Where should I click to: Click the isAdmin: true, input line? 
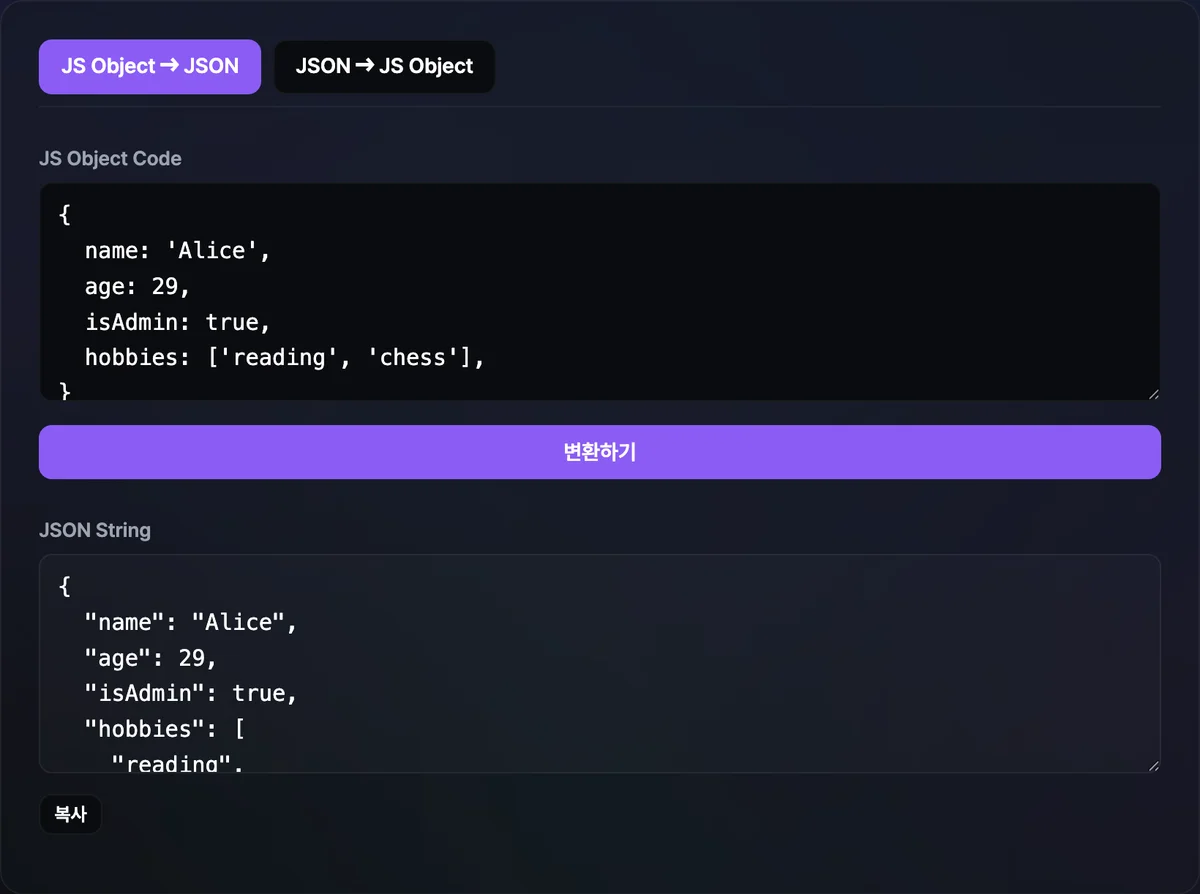(178, 322)
